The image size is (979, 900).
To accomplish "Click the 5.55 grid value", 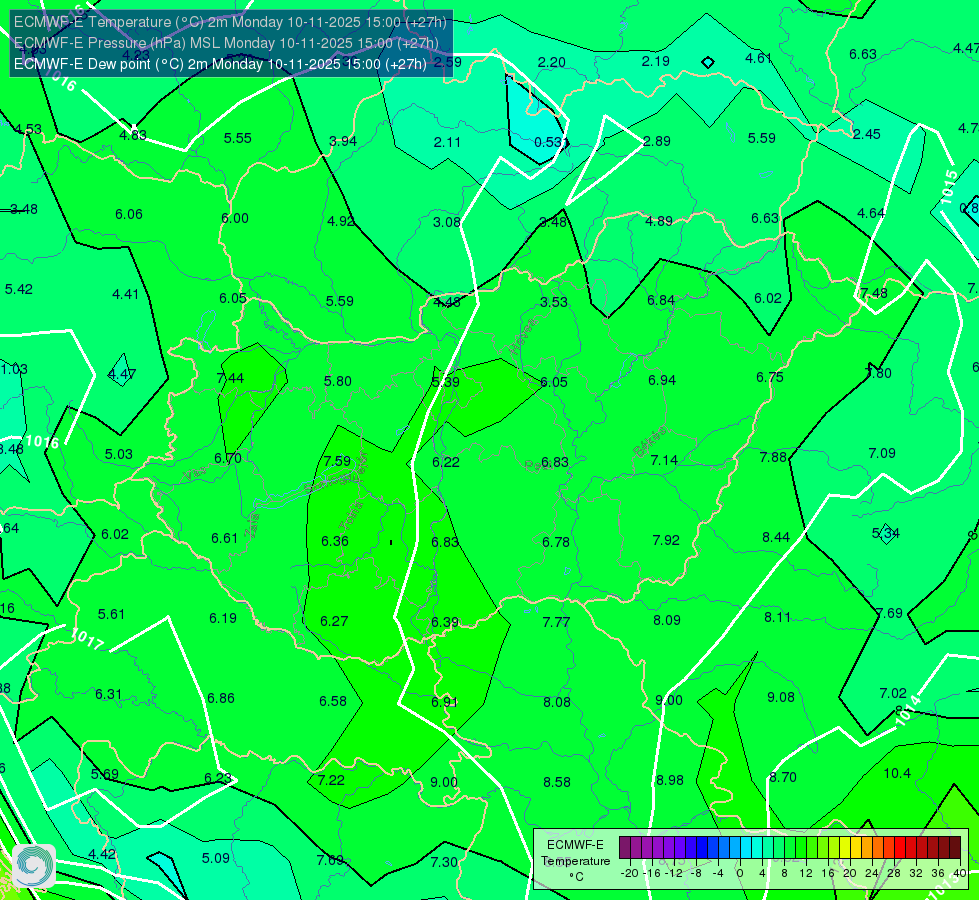I will click(238, 138).
